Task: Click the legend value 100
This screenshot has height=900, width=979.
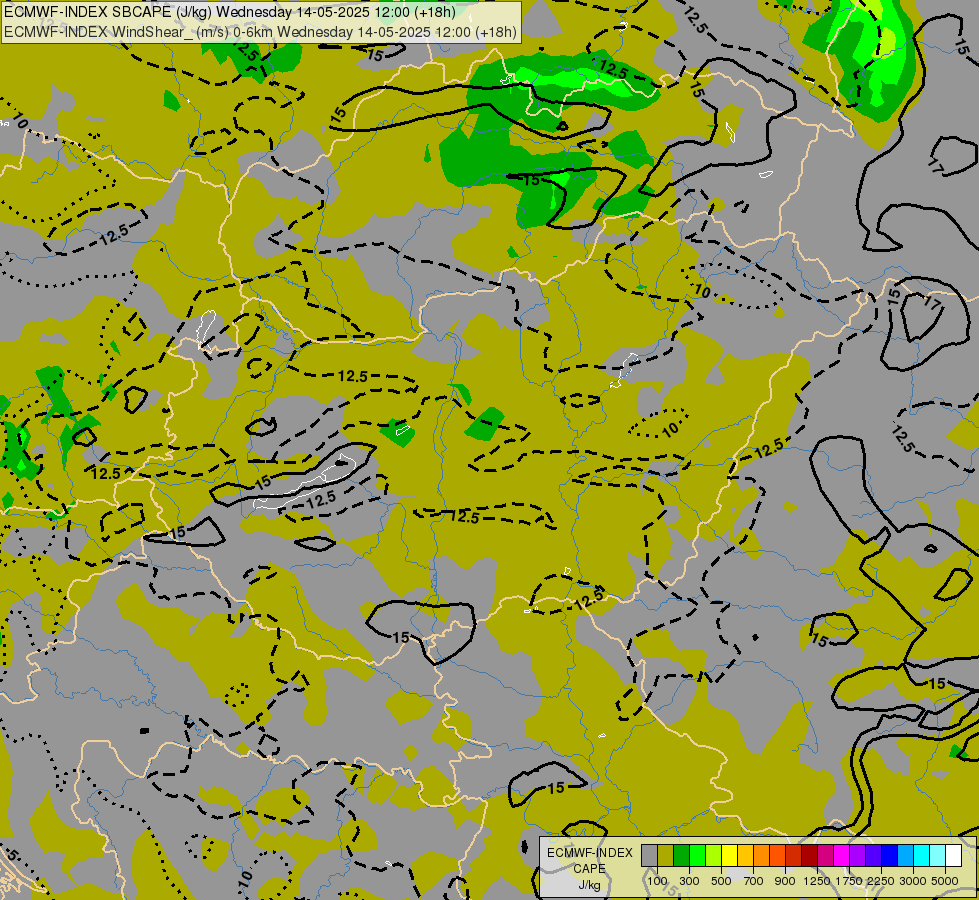Action: [657, 881]
